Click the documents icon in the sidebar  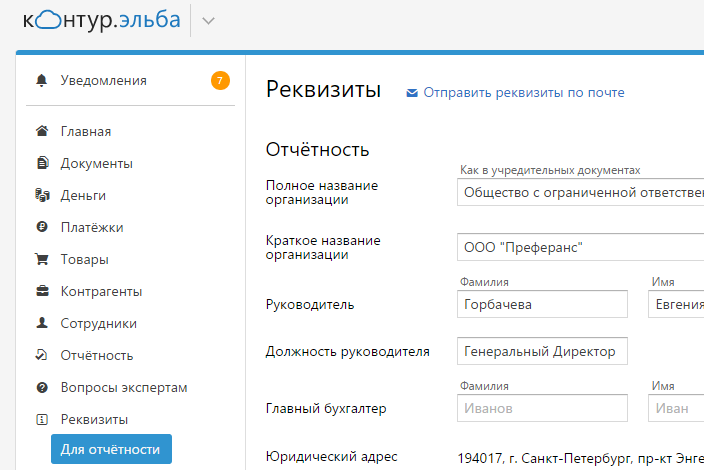42,163
